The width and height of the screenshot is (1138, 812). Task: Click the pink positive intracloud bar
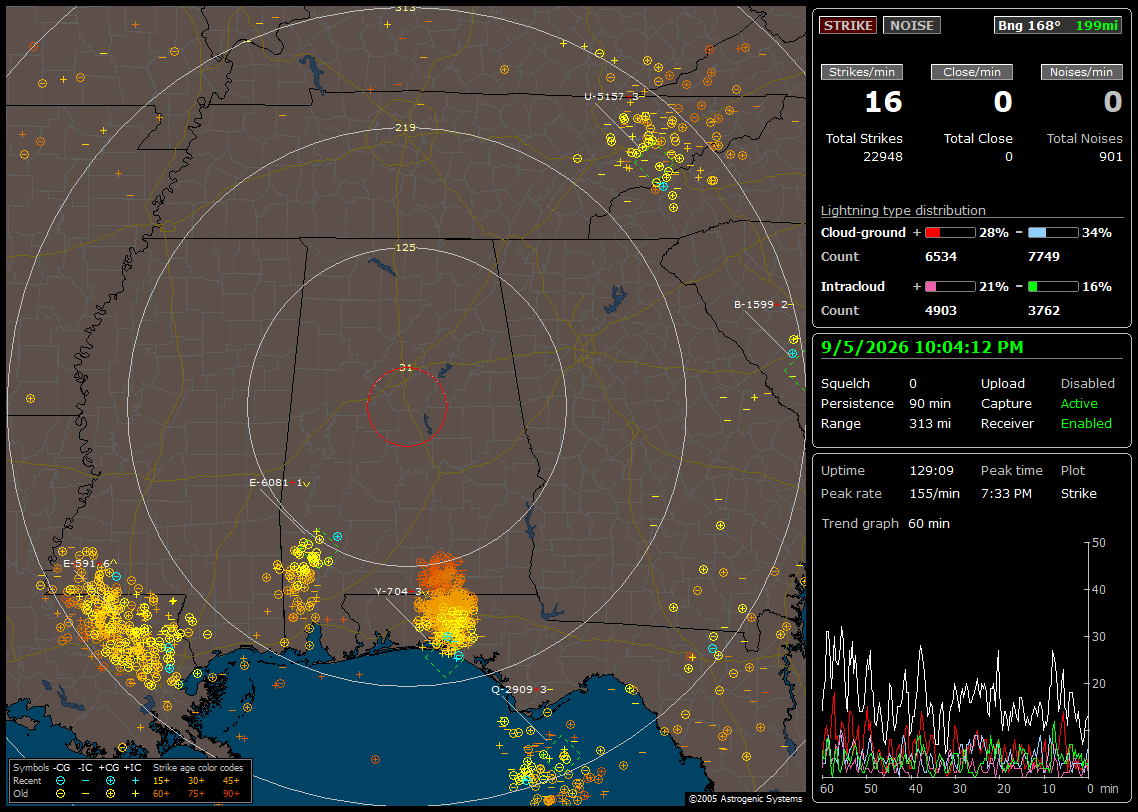[x=950, y=287]
